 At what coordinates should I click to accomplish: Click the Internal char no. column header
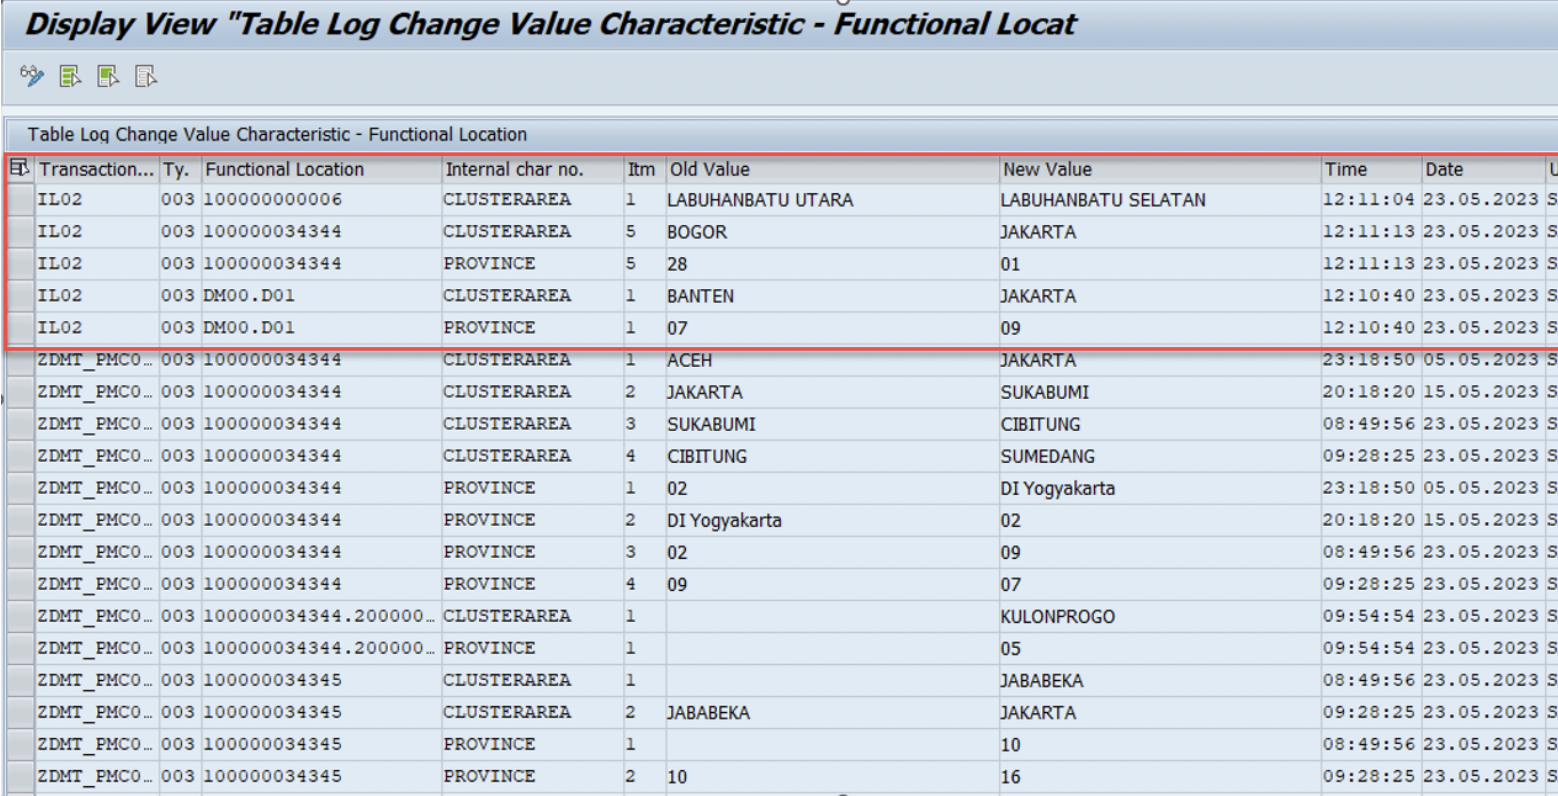point(513,169)
